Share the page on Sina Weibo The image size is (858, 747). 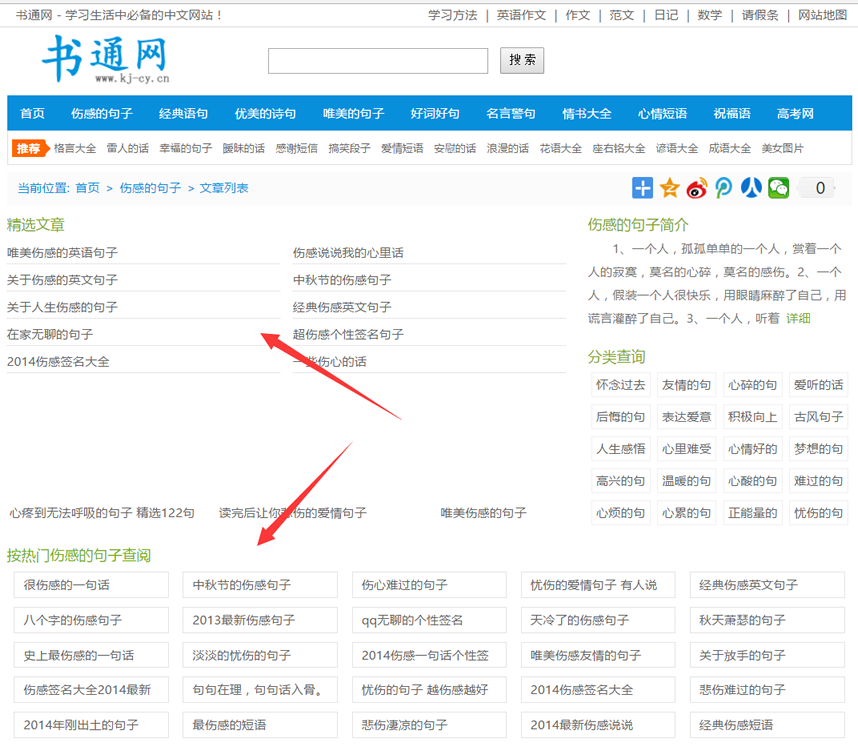[696, 188]
